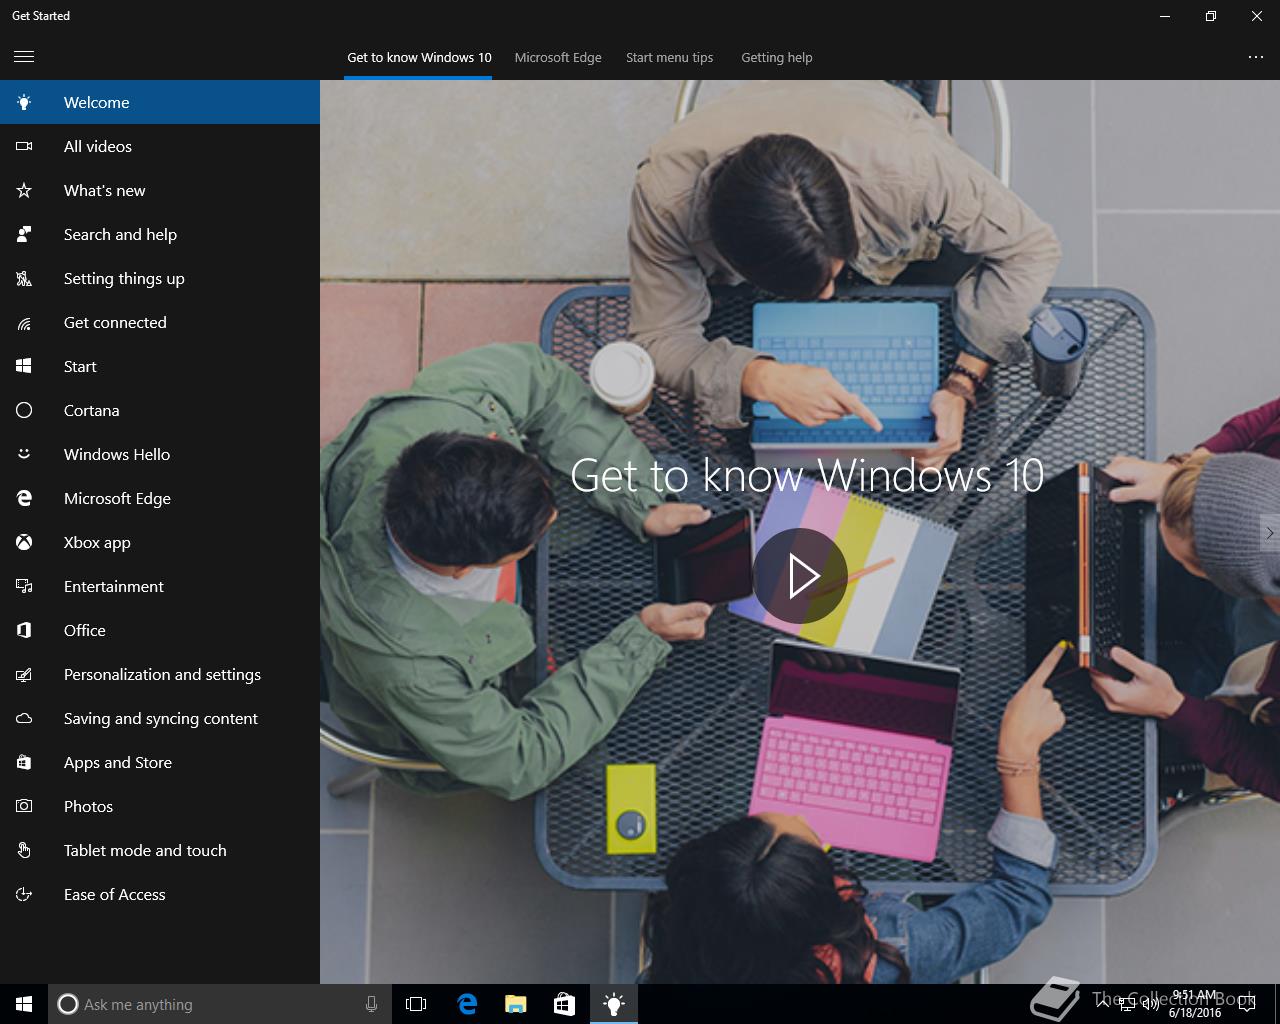Click the next slide arrow on right edge

(x=1269, y=533)
